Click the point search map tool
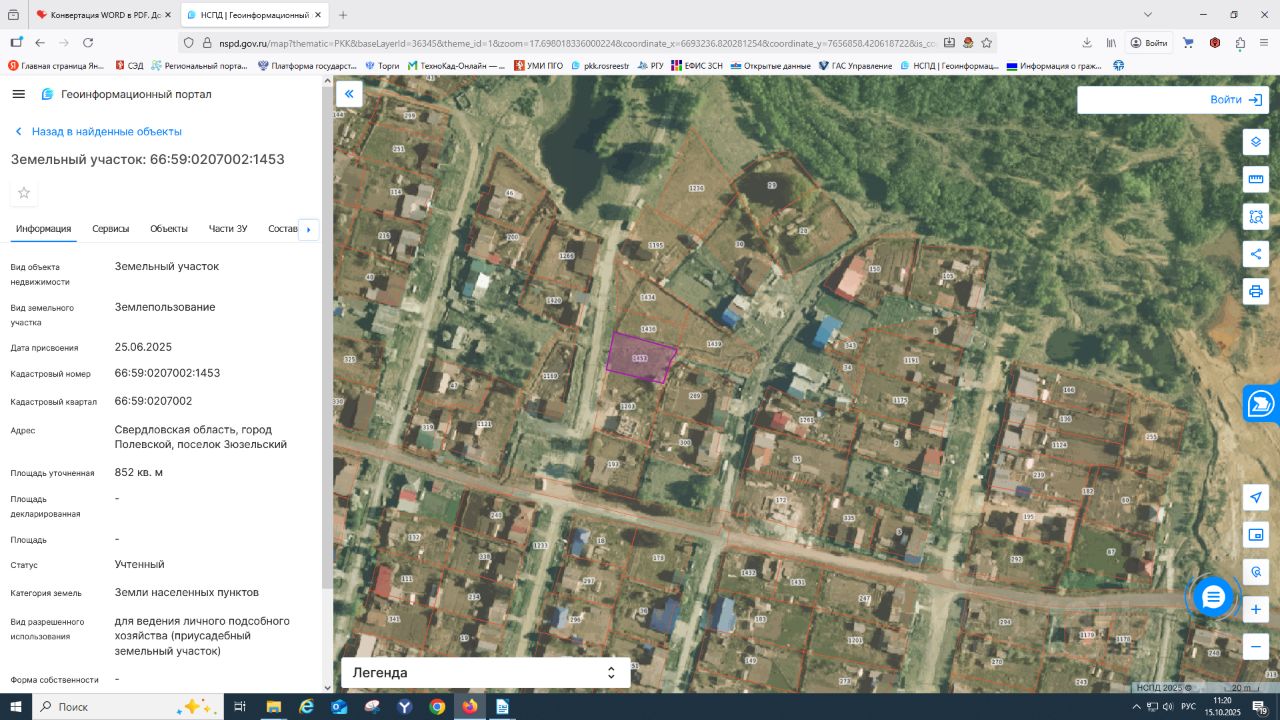 (x=1256, y=572)
